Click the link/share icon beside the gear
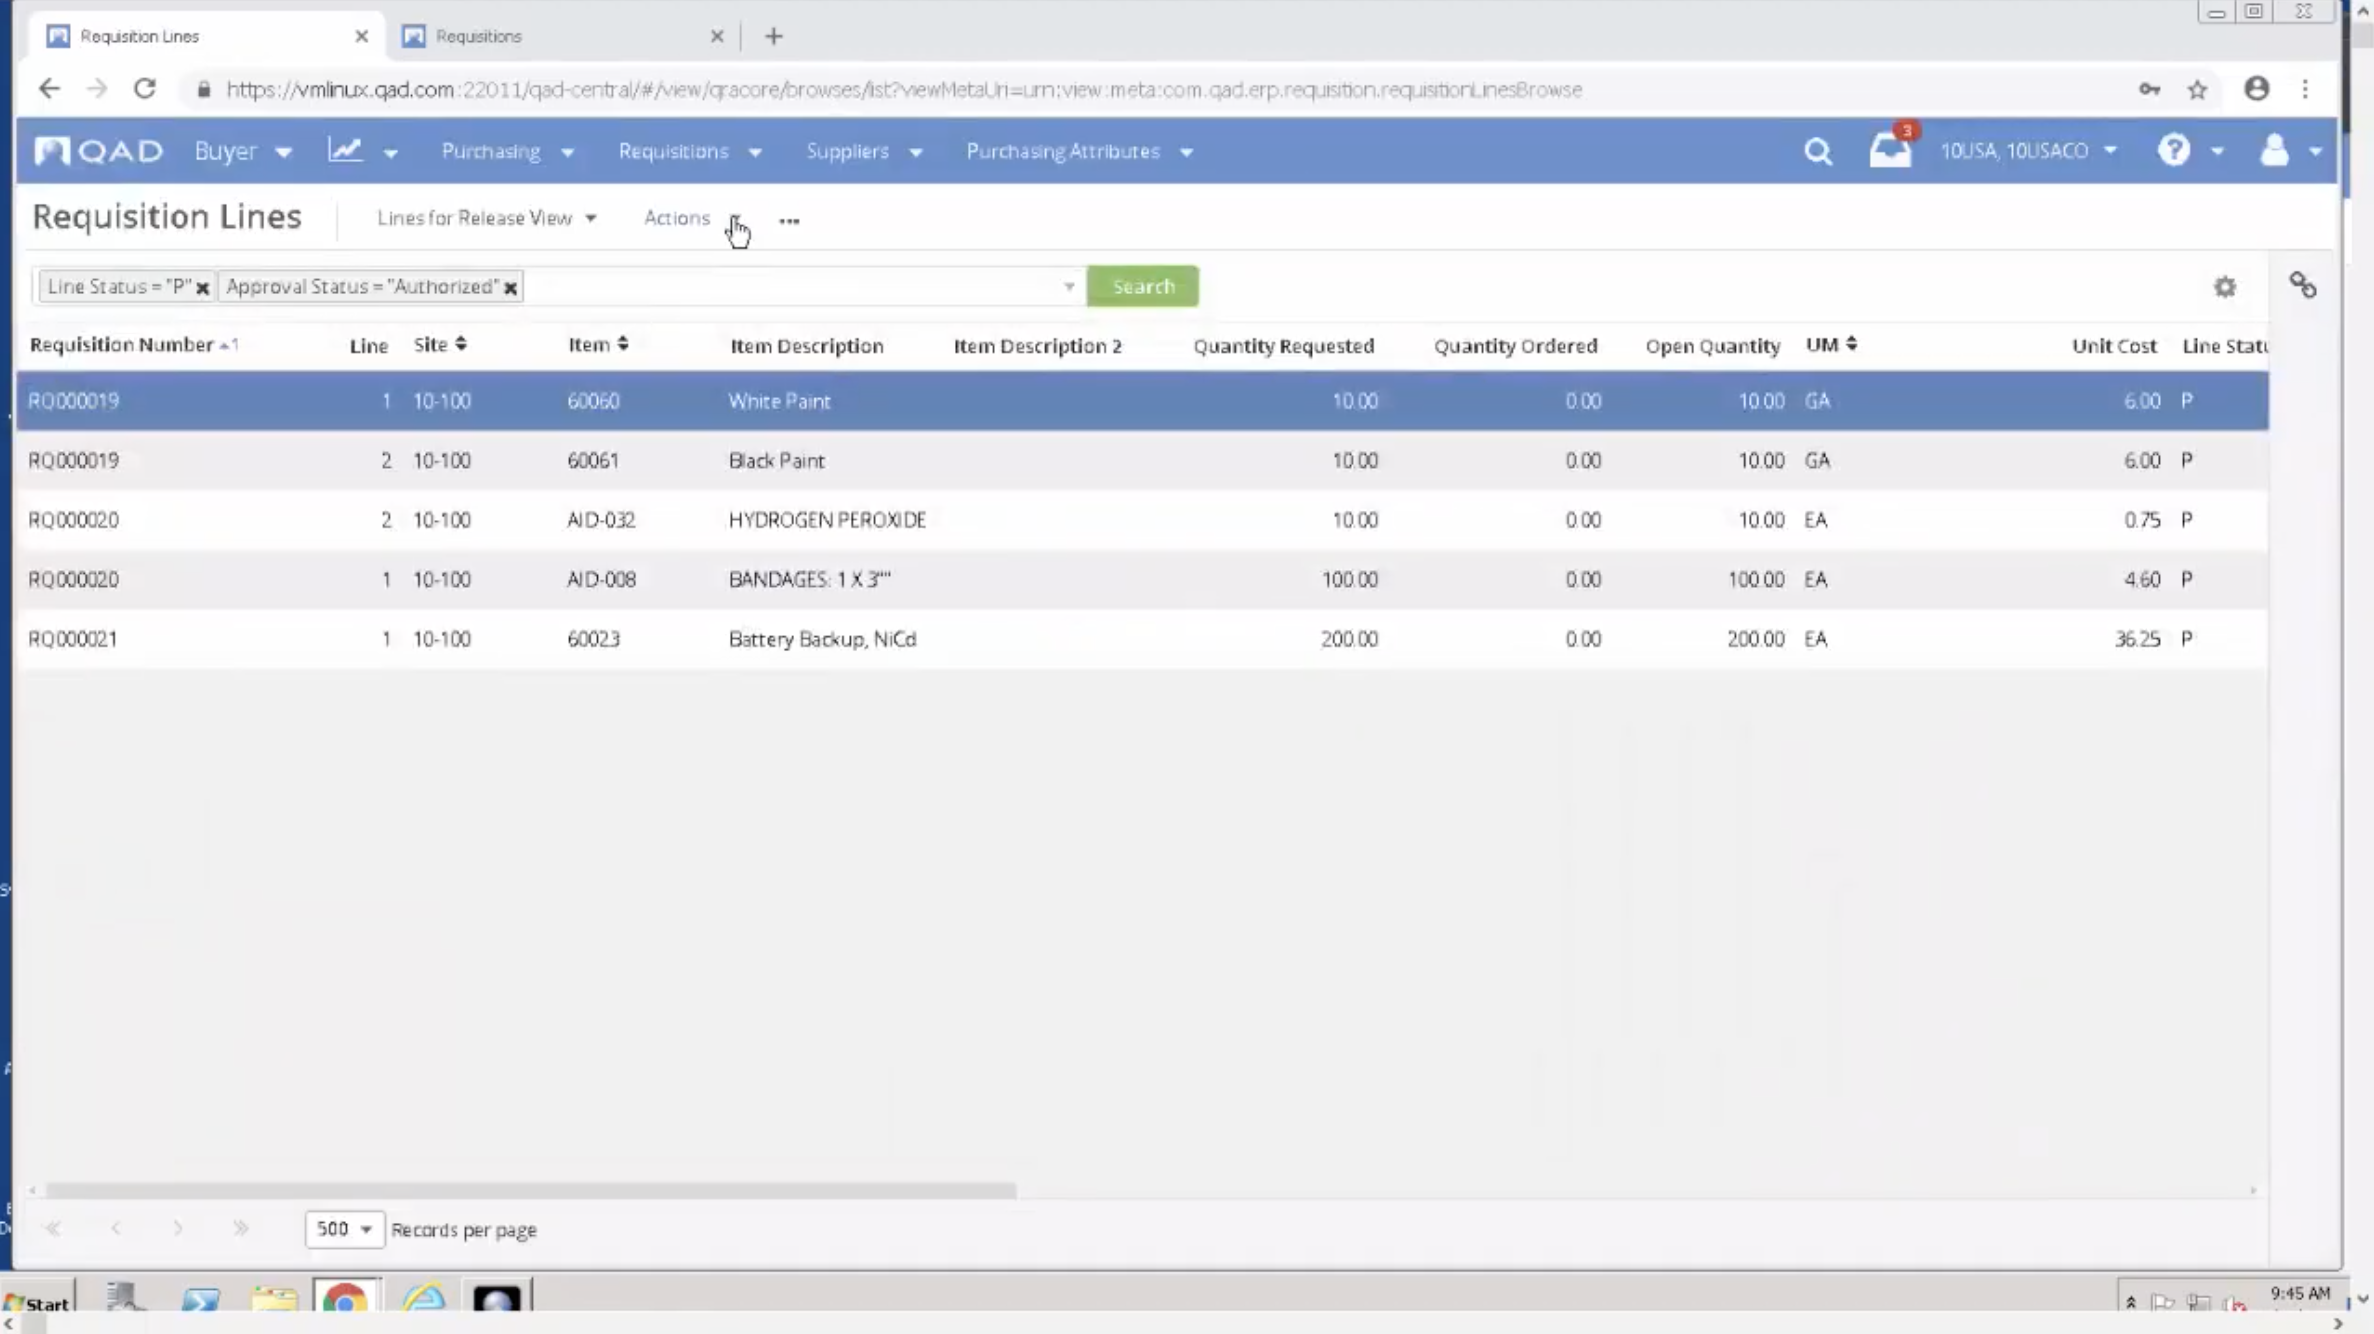Image resolution: width=2374 pixels, height=1334 pixels. tap(2303, 286)
